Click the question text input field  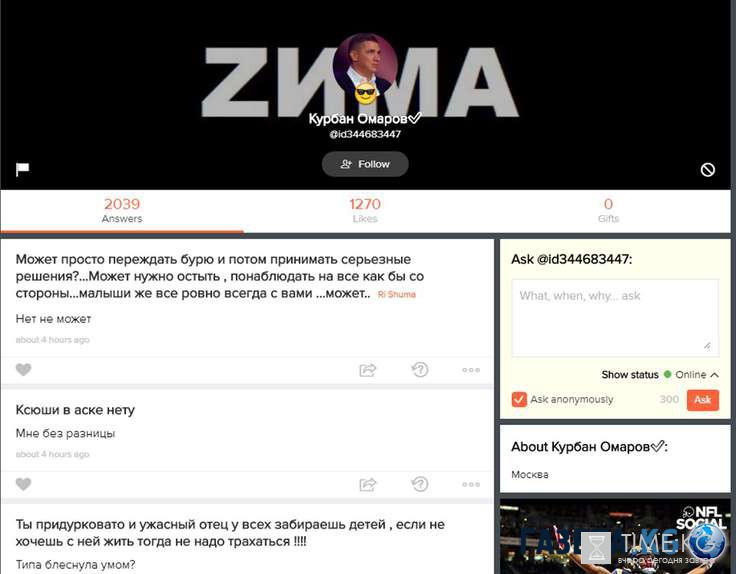tap(615, 318)
